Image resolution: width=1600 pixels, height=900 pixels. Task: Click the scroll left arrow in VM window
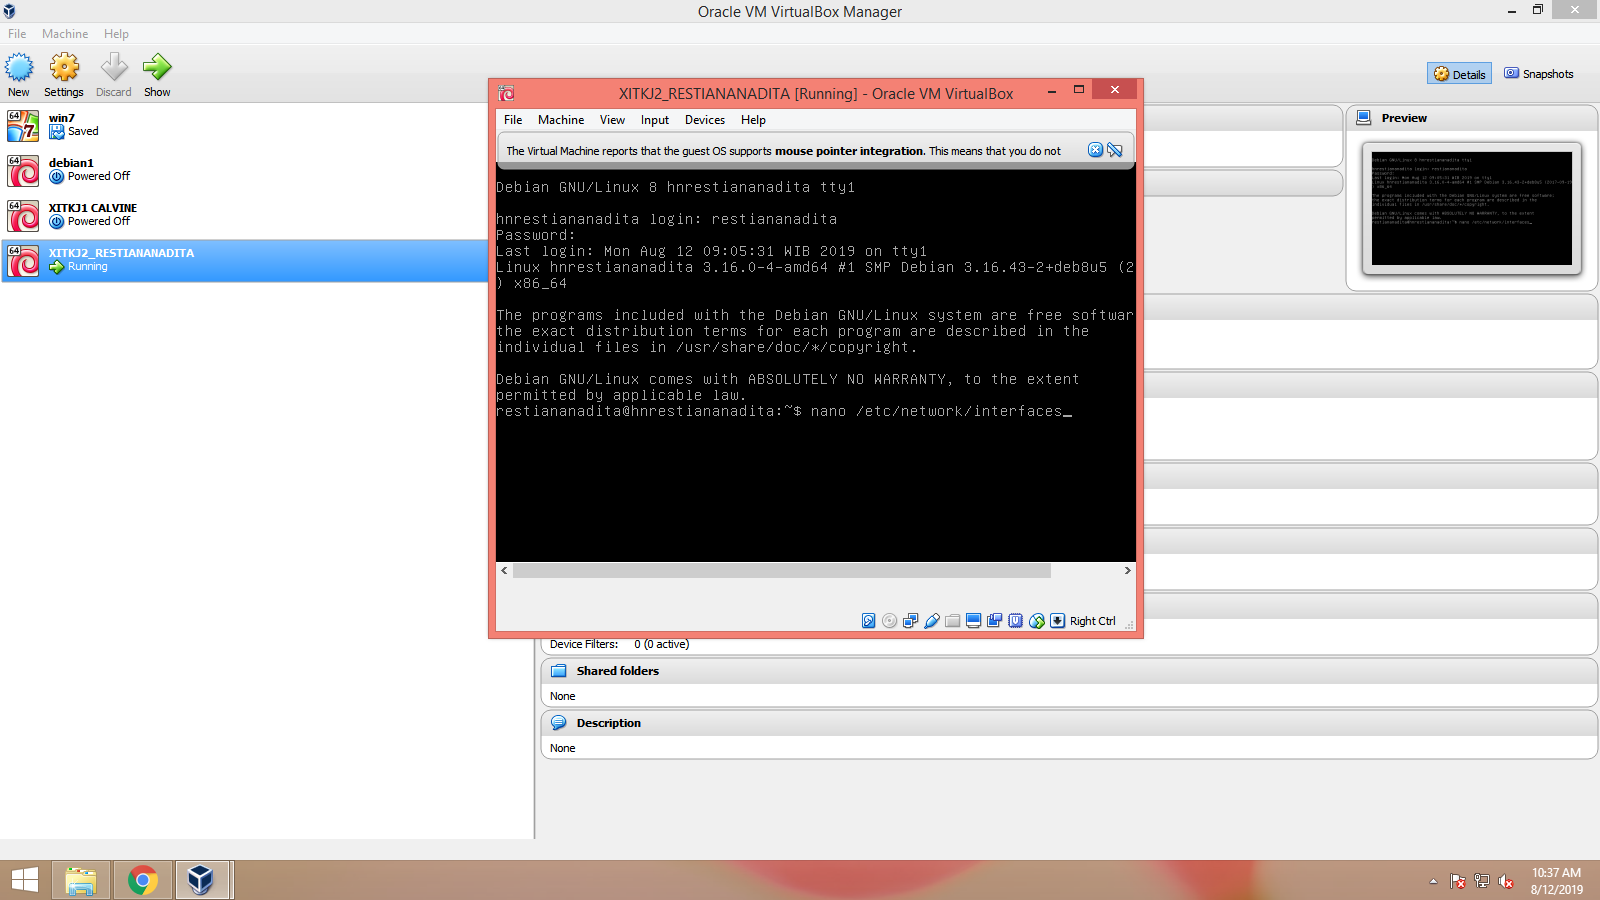click(x=504, y=571)
